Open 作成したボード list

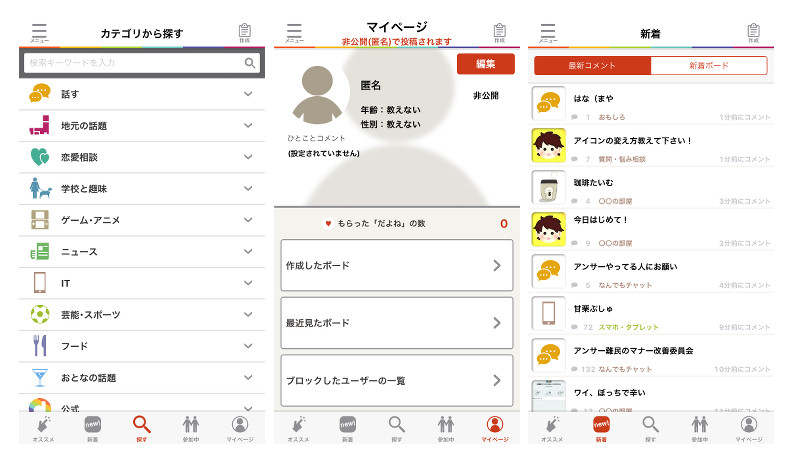[x=397, y=265]
